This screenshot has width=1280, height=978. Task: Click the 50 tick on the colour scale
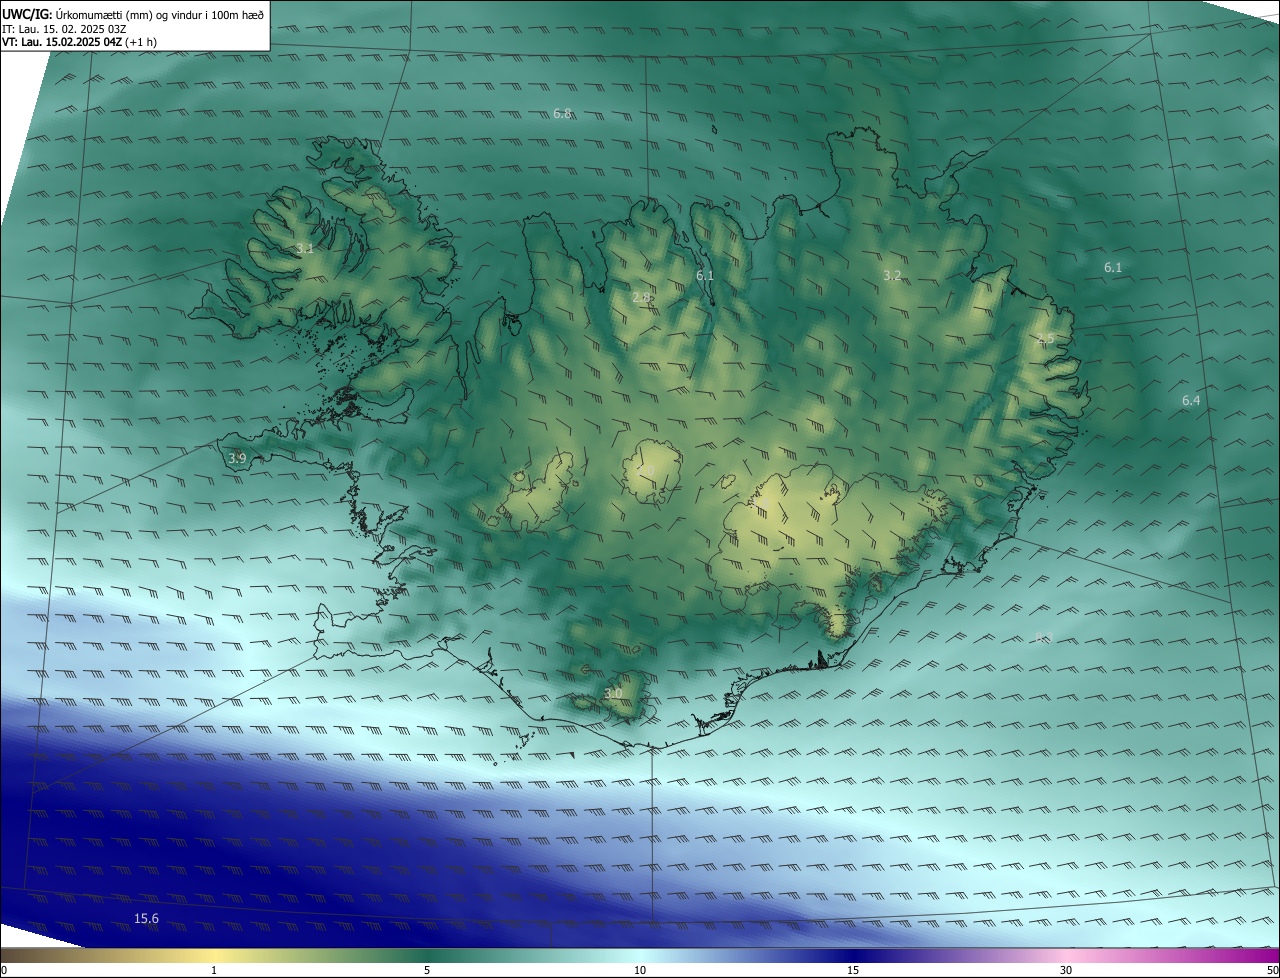(1272, 970)
